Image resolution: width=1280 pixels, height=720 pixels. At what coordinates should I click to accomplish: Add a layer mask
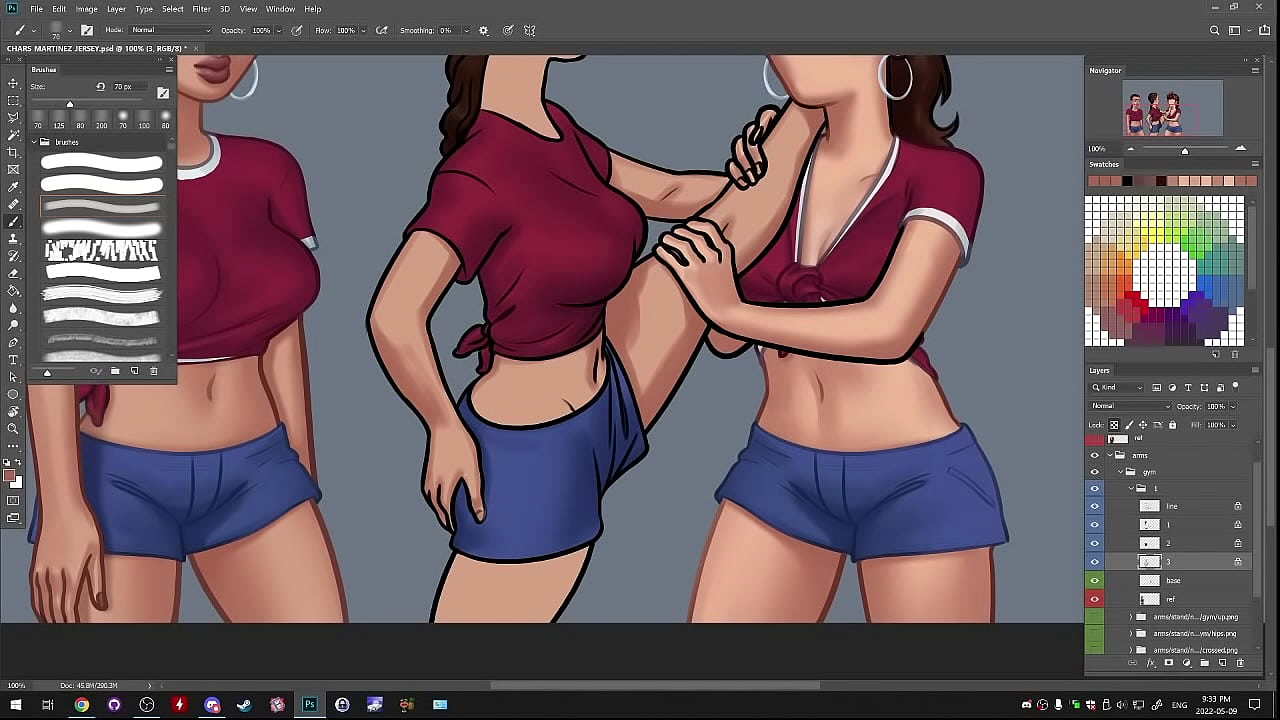1169,663
